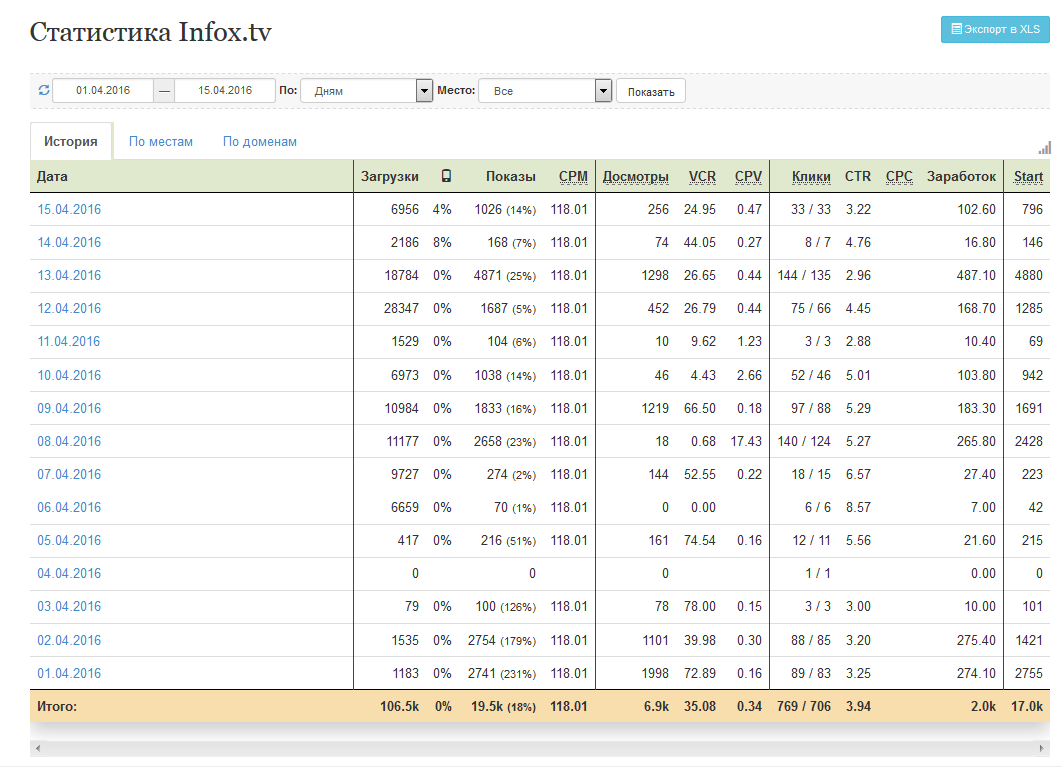The image size is (1062, 768).
Task: Click the clicks value 144 / 135
Action: (804, 276)
